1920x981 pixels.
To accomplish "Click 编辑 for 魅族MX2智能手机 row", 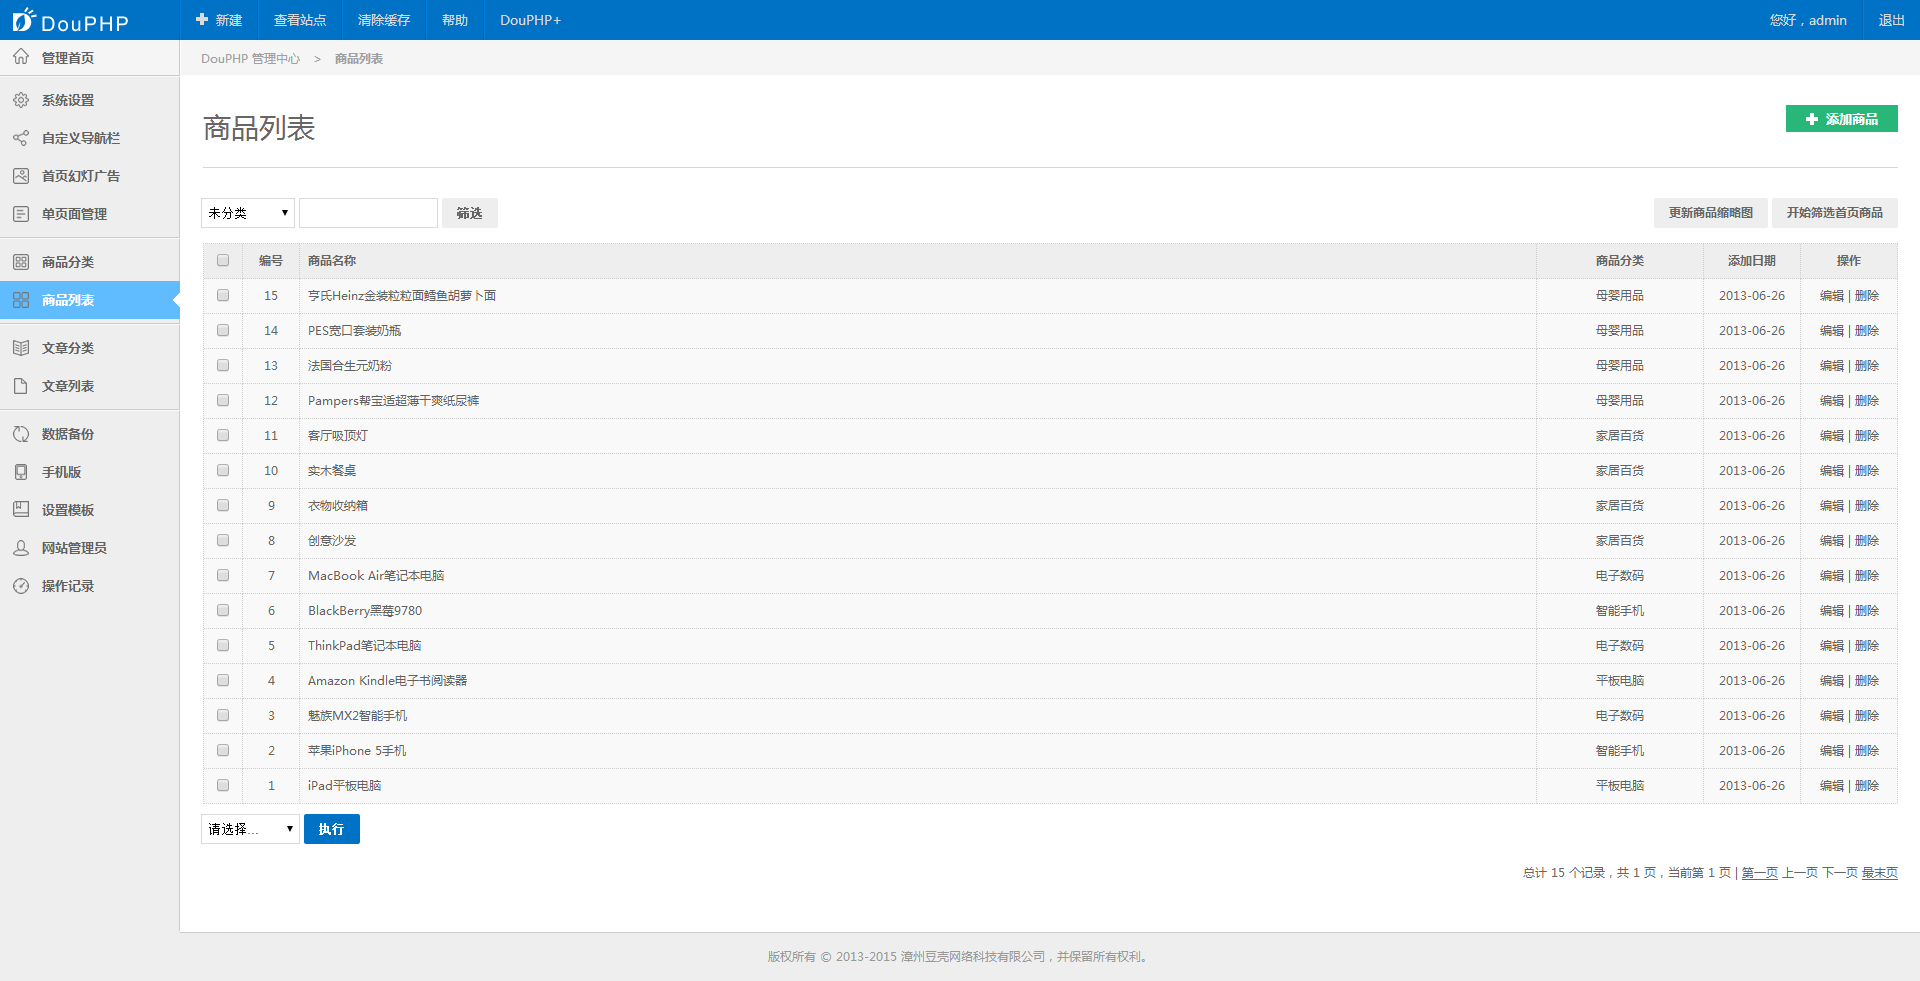I will point(1832,716).
